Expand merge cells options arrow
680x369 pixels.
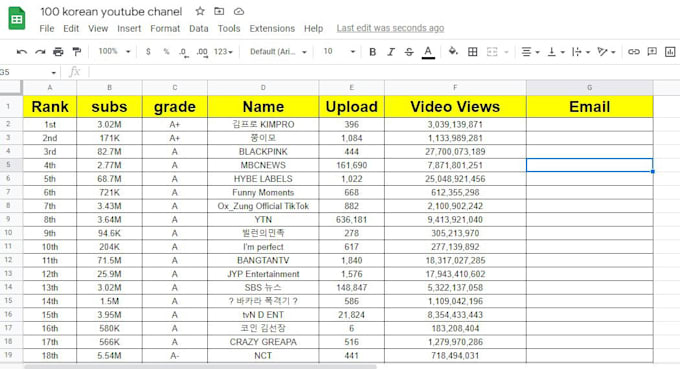pos(506,52)
